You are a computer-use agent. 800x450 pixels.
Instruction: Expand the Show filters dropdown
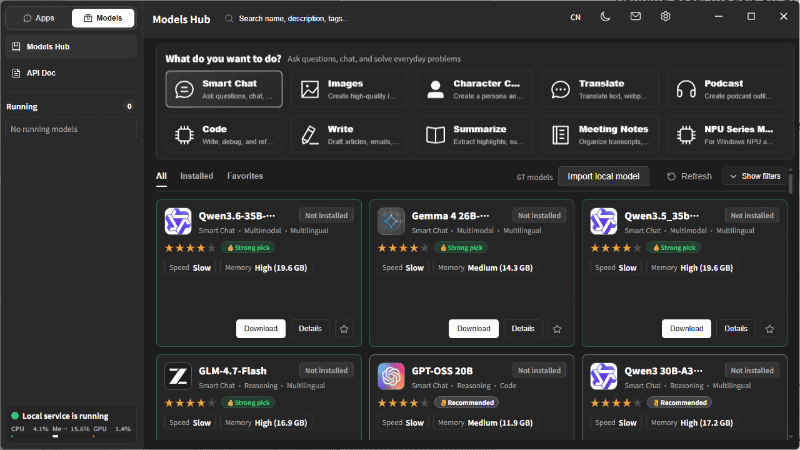coord(755,176)
